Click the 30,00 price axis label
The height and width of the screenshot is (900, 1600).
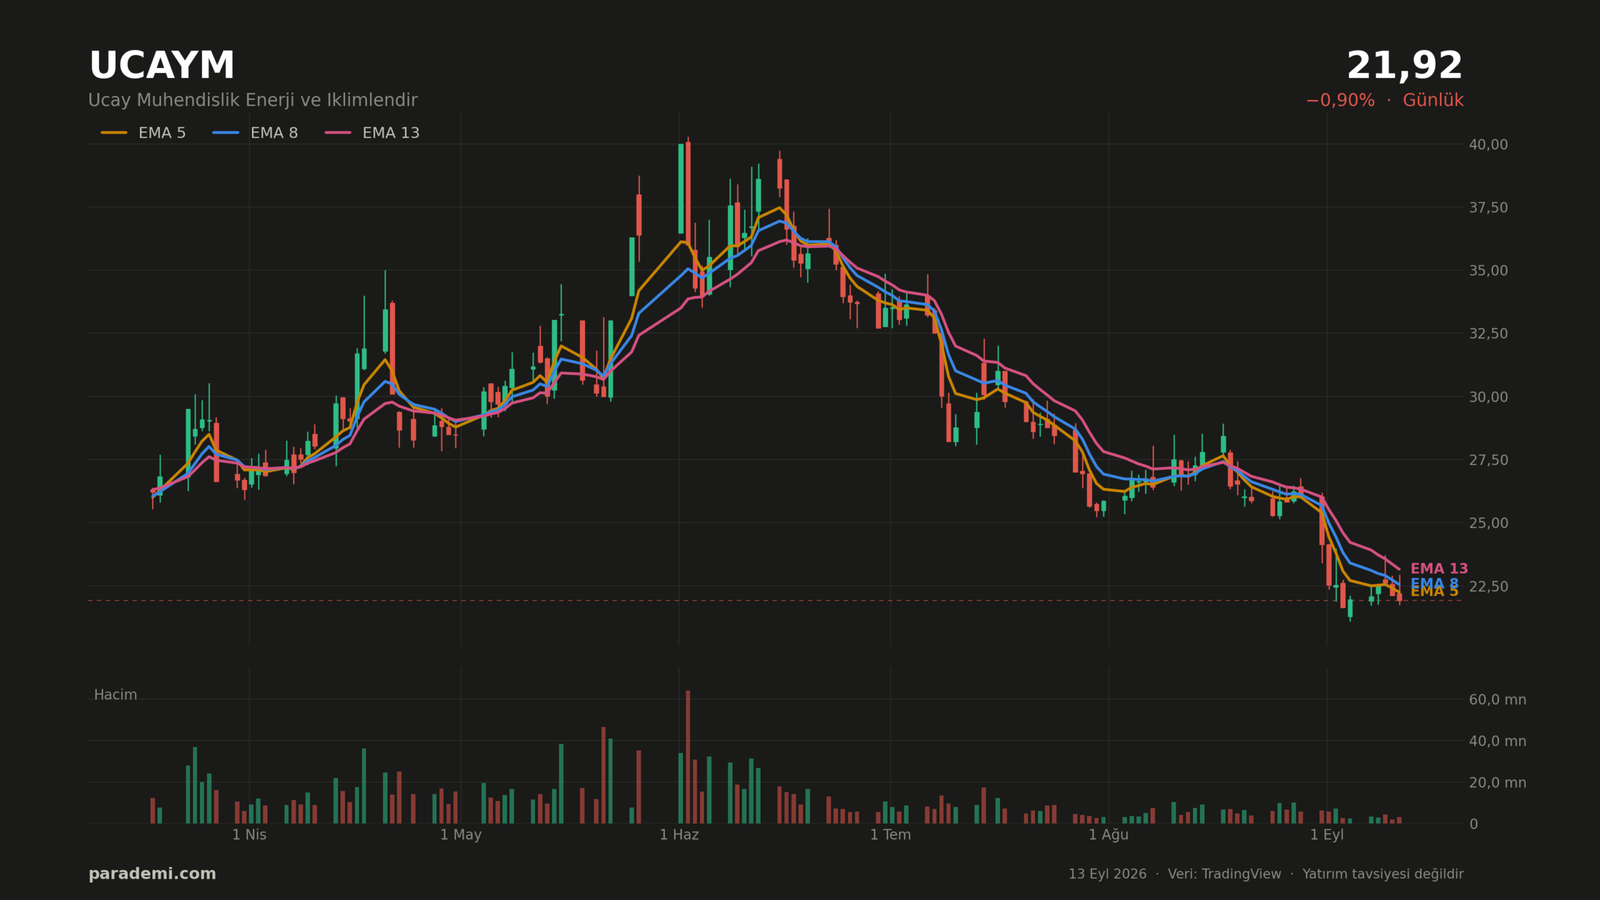tap(1488, 397)
